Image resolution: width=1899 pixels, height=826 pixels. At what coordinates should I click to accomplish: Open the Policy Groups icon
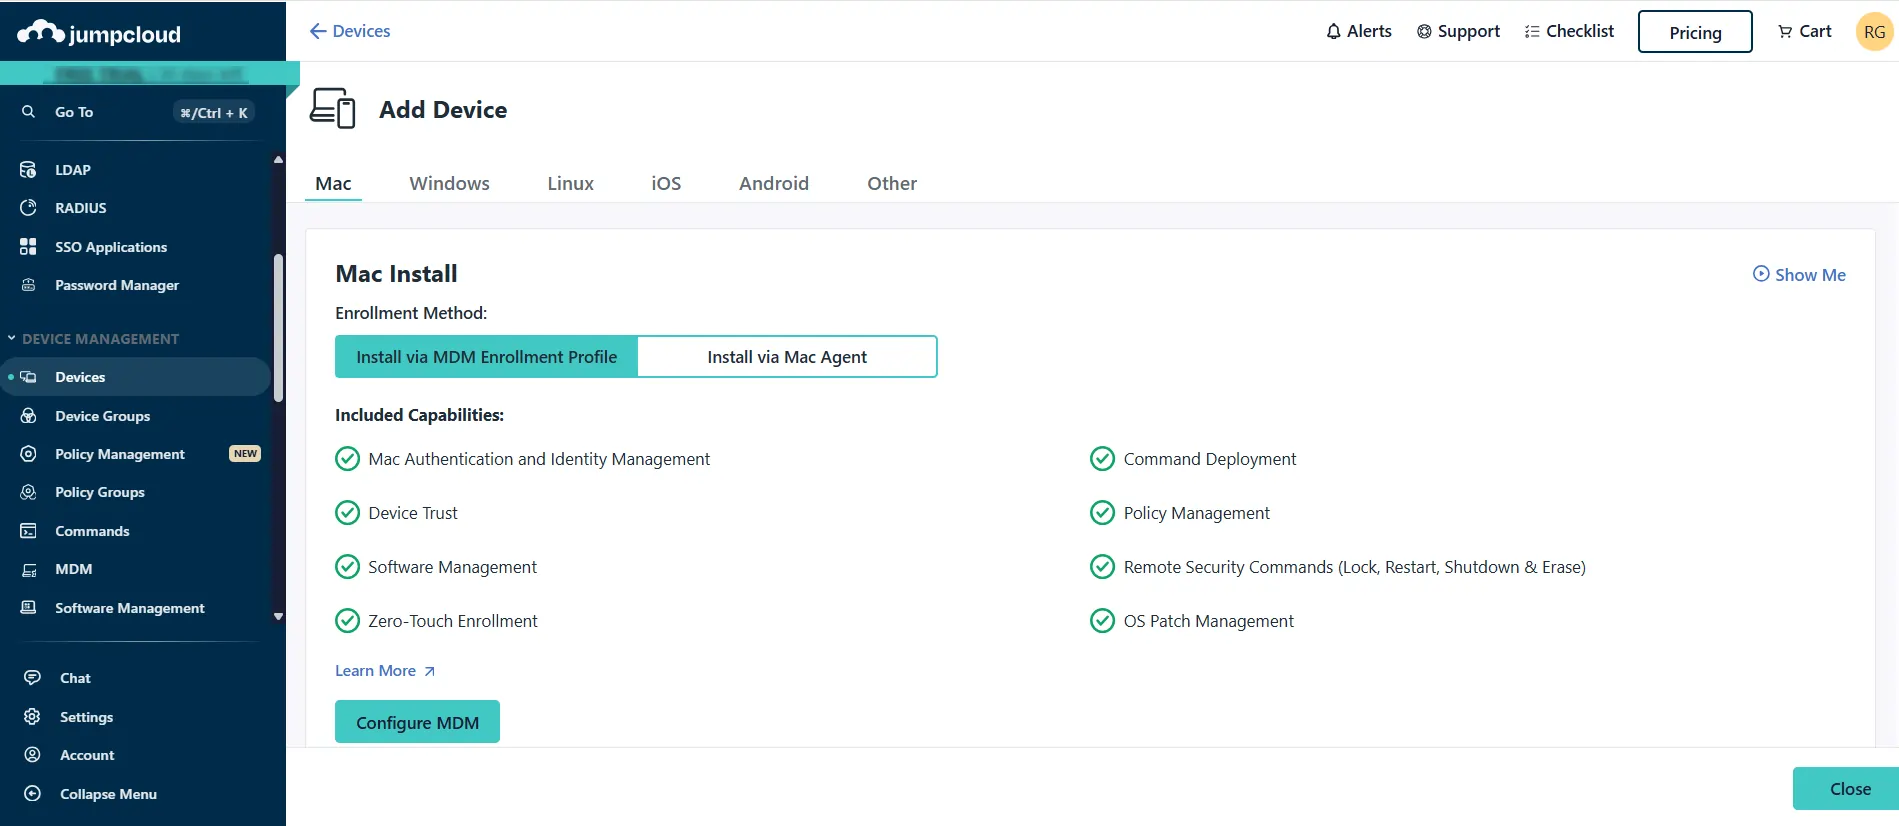tap(28, 492)
